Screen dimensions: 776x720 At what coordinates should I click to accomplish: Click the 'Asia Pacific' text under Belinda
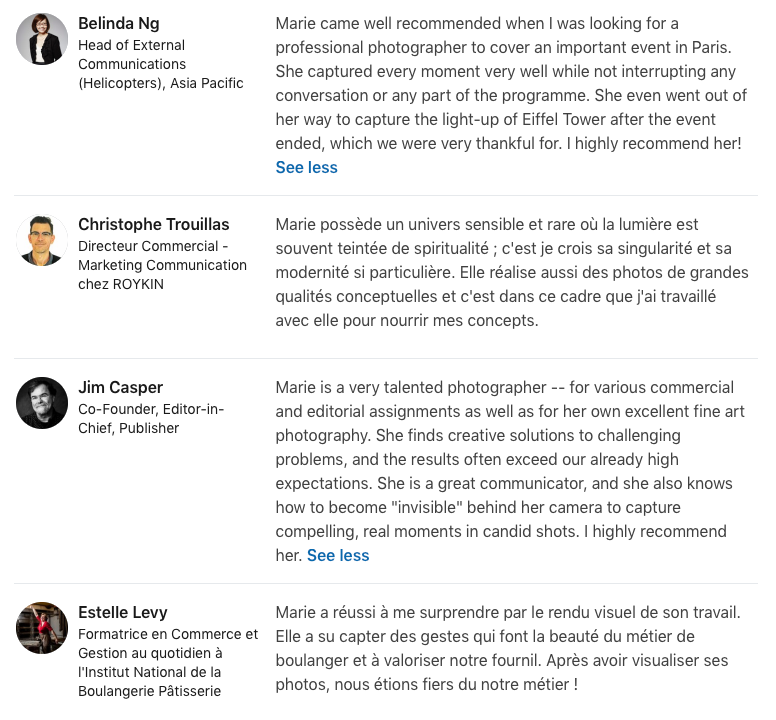point(207,83)
